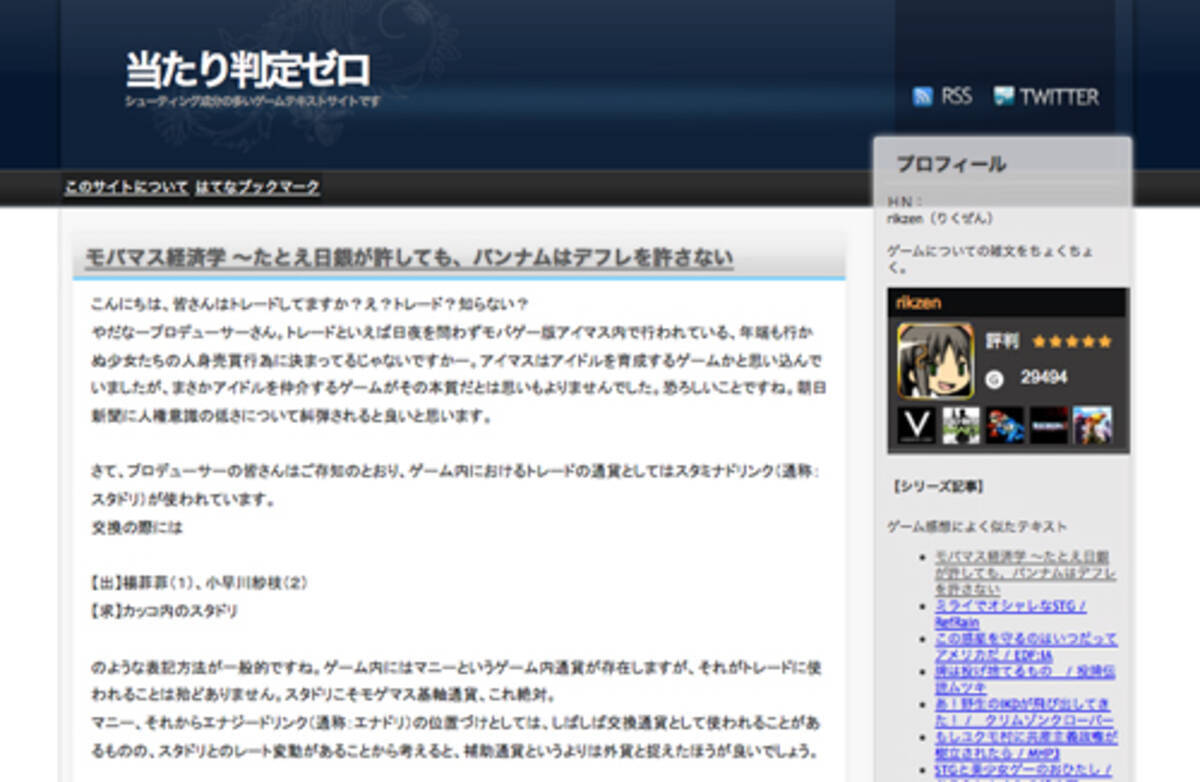Open the second game thumbnail in gamercard

click(961, 425)
